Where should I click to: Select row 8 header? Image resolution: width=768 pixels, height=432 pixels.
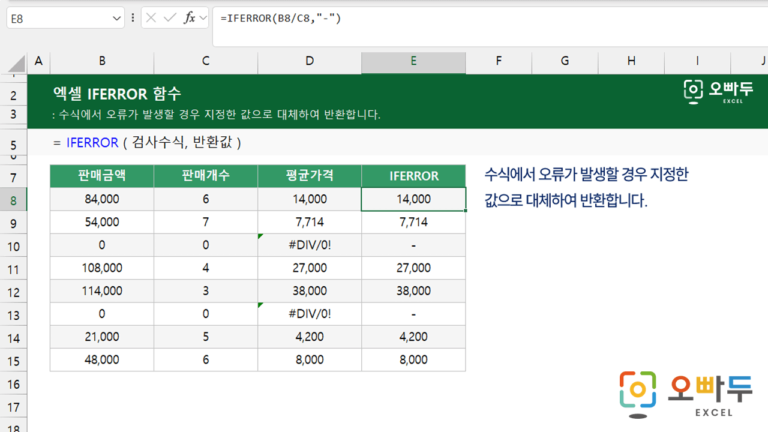pos(13,200)
